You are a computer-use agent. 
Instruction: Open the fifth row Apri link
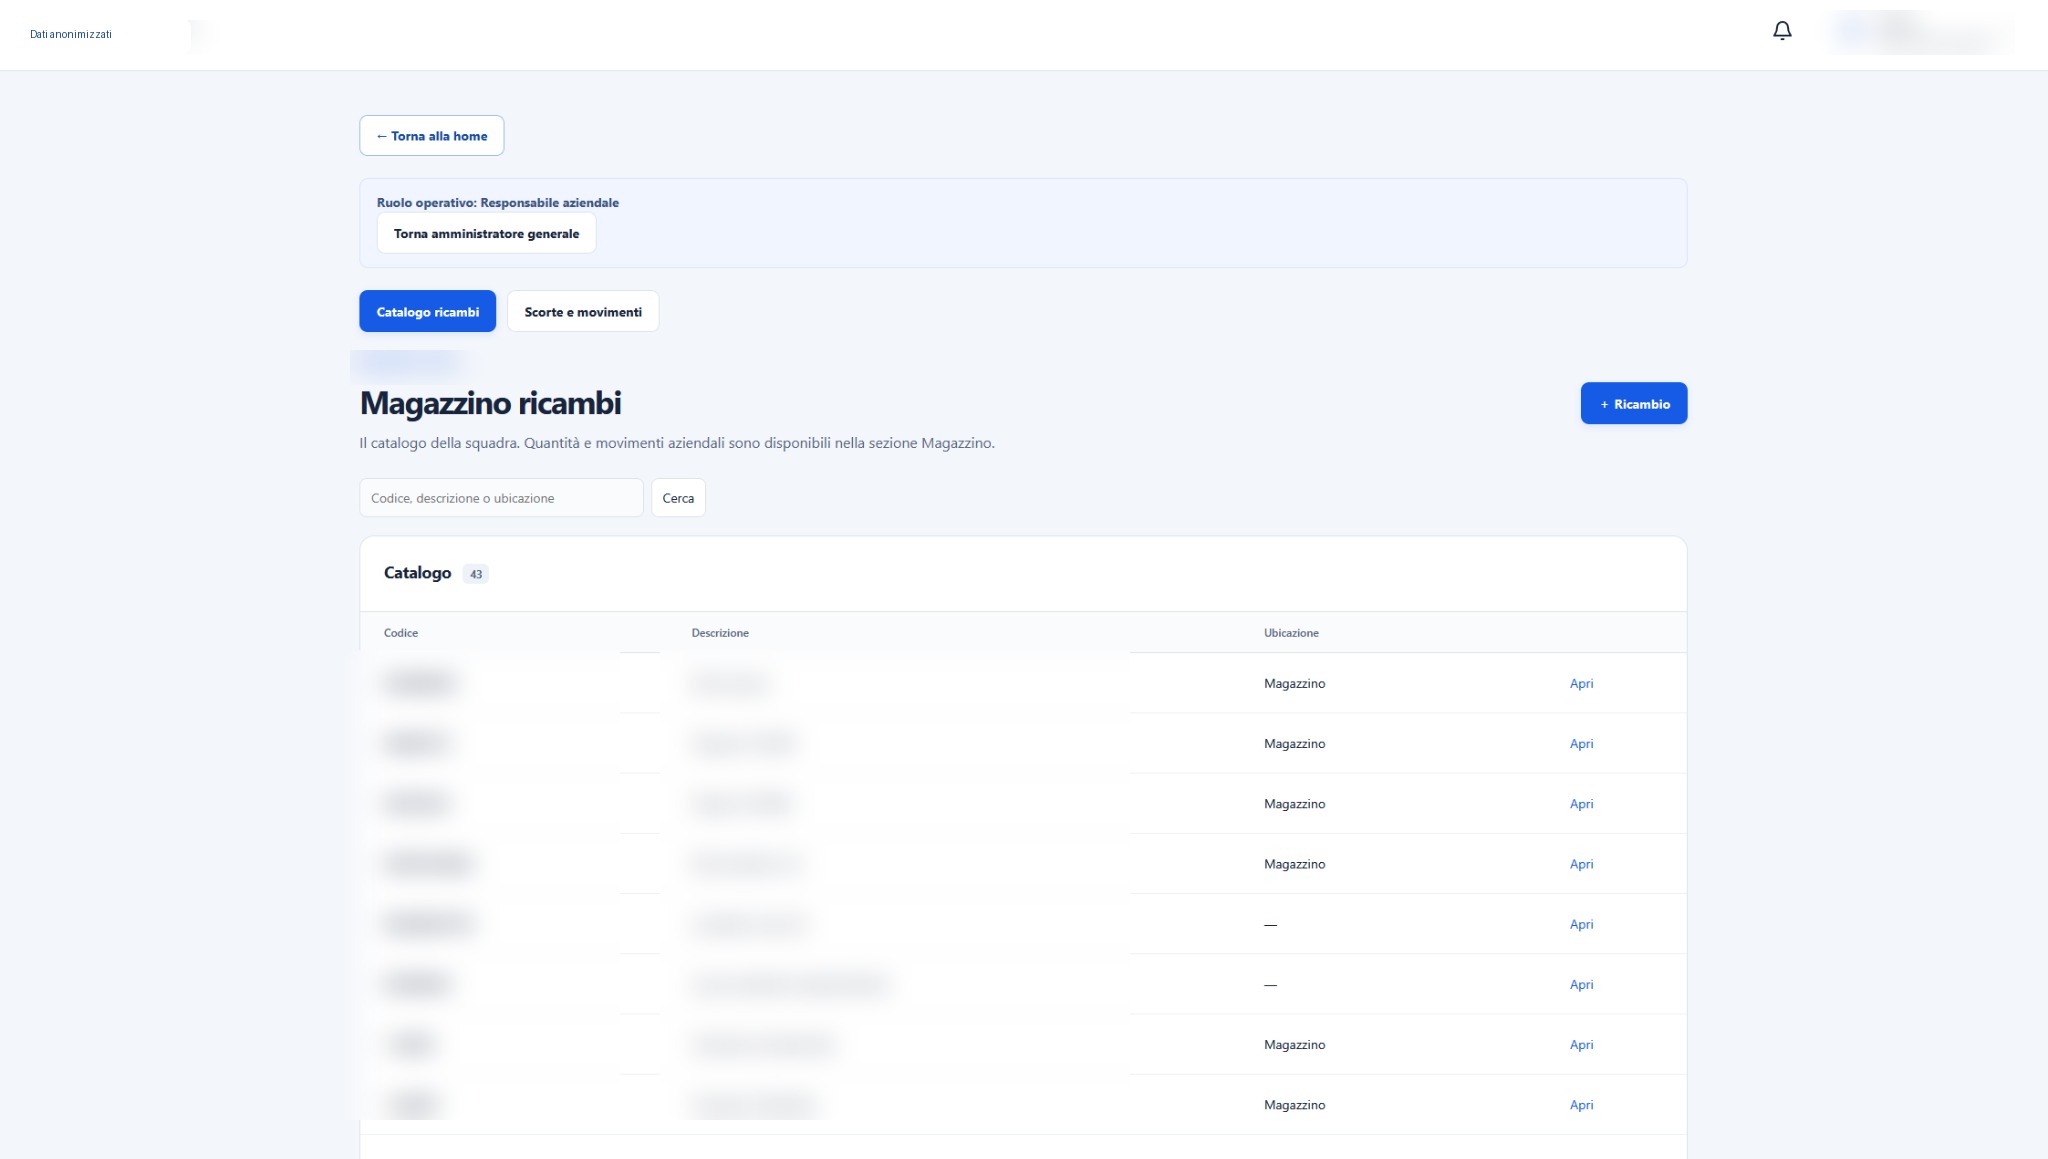point(1581,924)
